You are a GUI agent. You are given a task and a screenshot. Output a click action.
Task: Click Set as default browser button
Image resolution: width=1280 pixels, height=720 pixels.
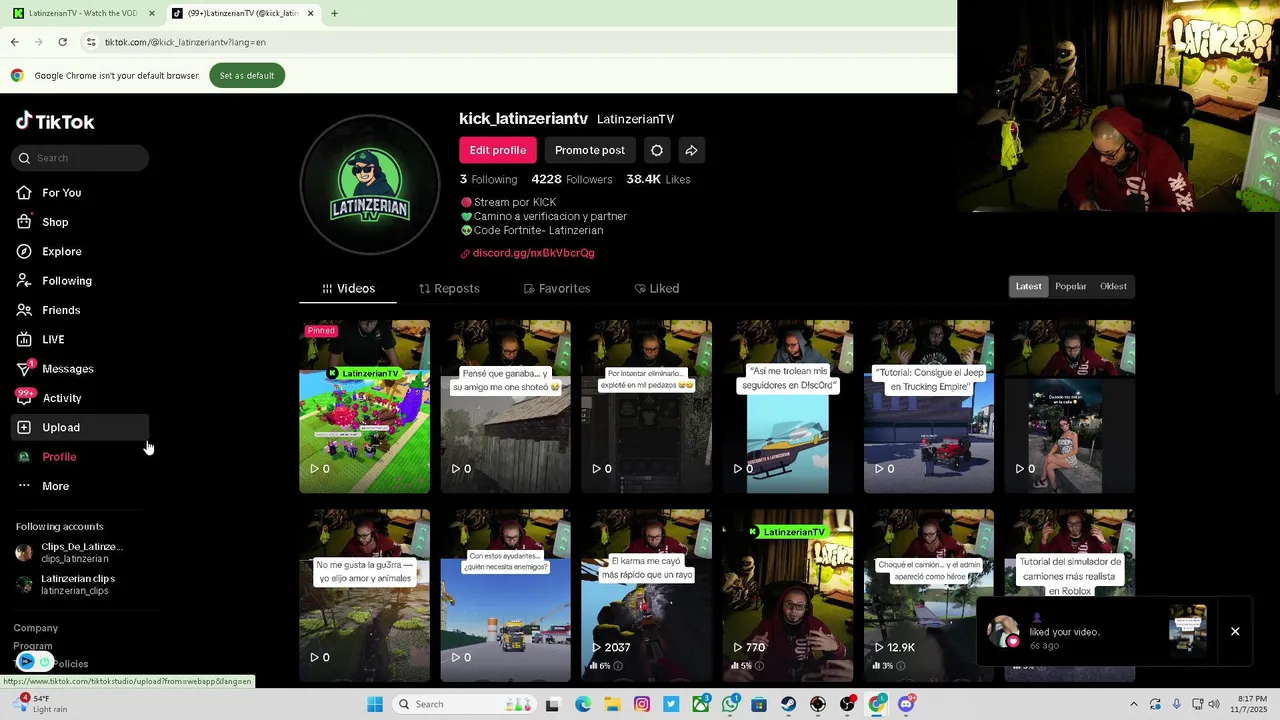(x=247, y=75)
